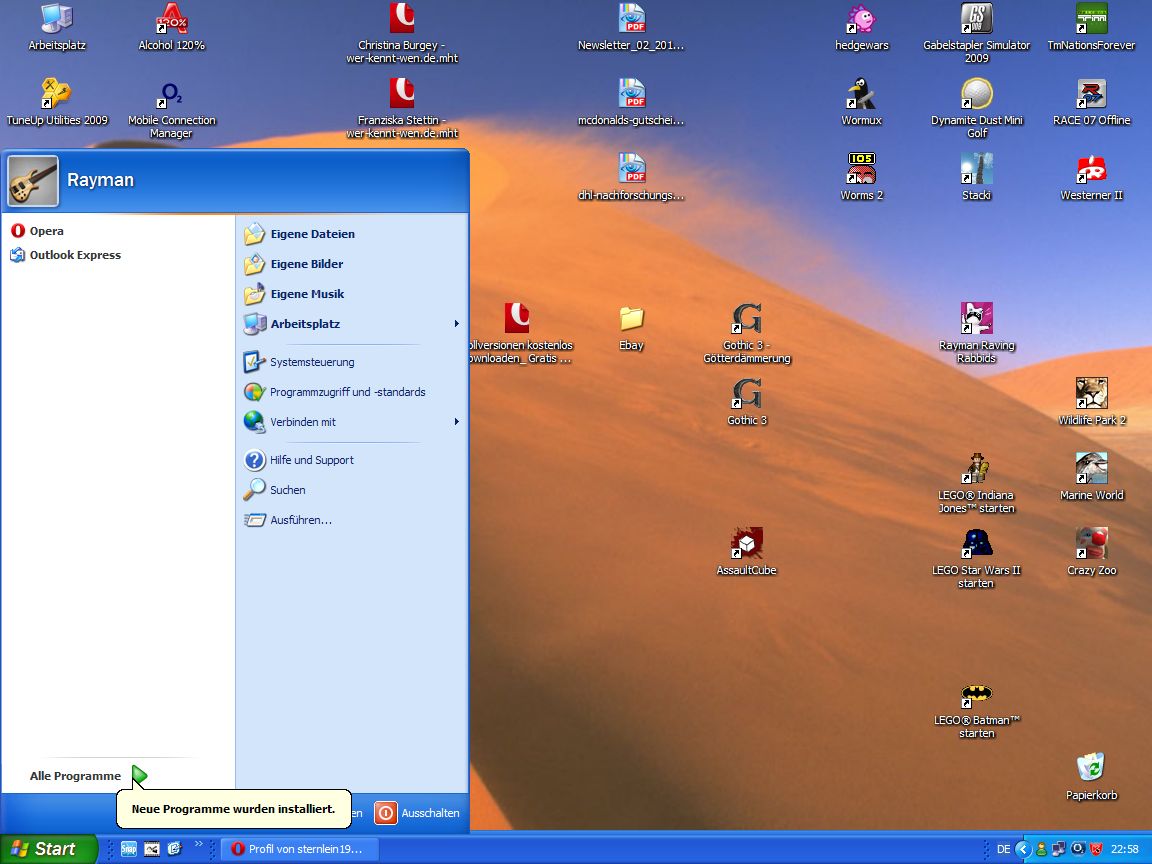The image size is (1152, 864).
Task: Select the Crazy Zoo desktop icon
Action: (x=1091, y=552)
